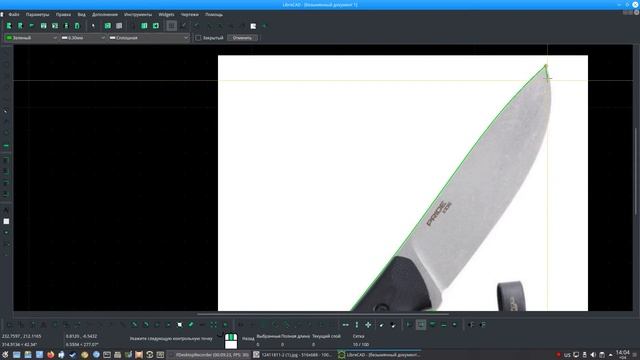The width and height of the screenshot is (640, 360).
Task: Click the Отменить button
Action: (x=242, y=38)
